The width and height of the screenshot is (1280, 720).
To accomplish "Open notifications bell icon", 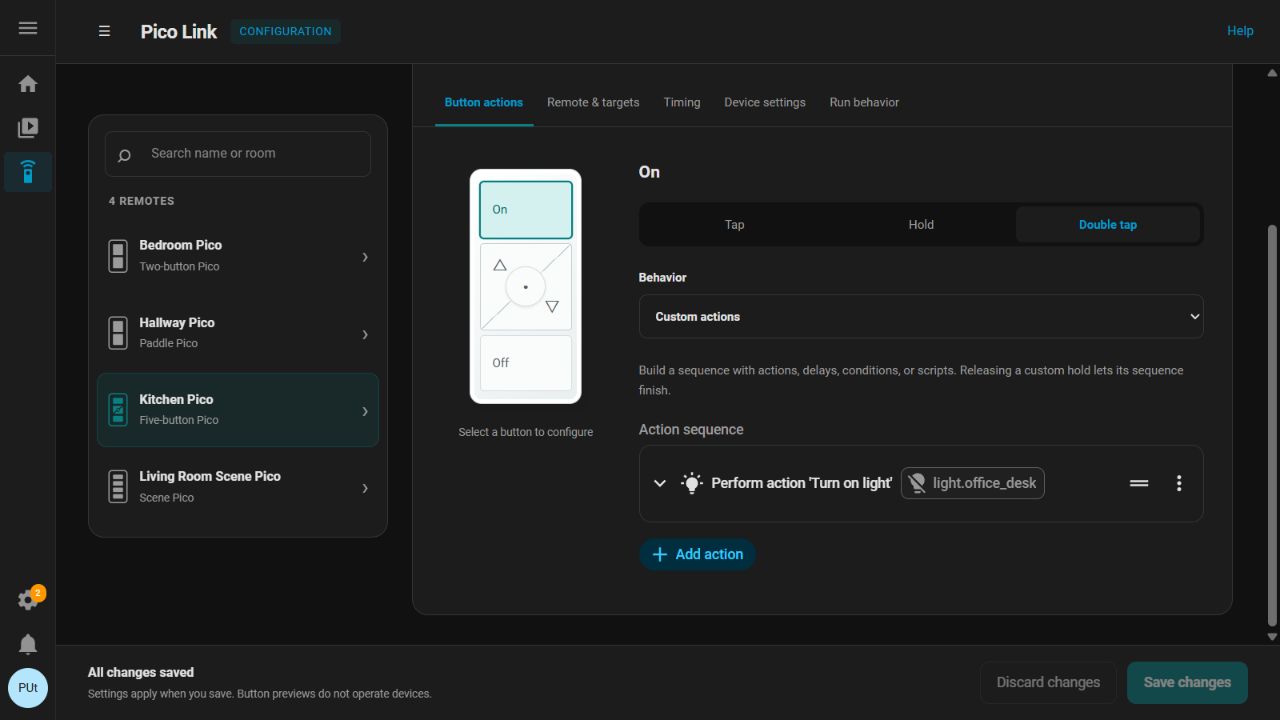I will (x=28, y=644).
